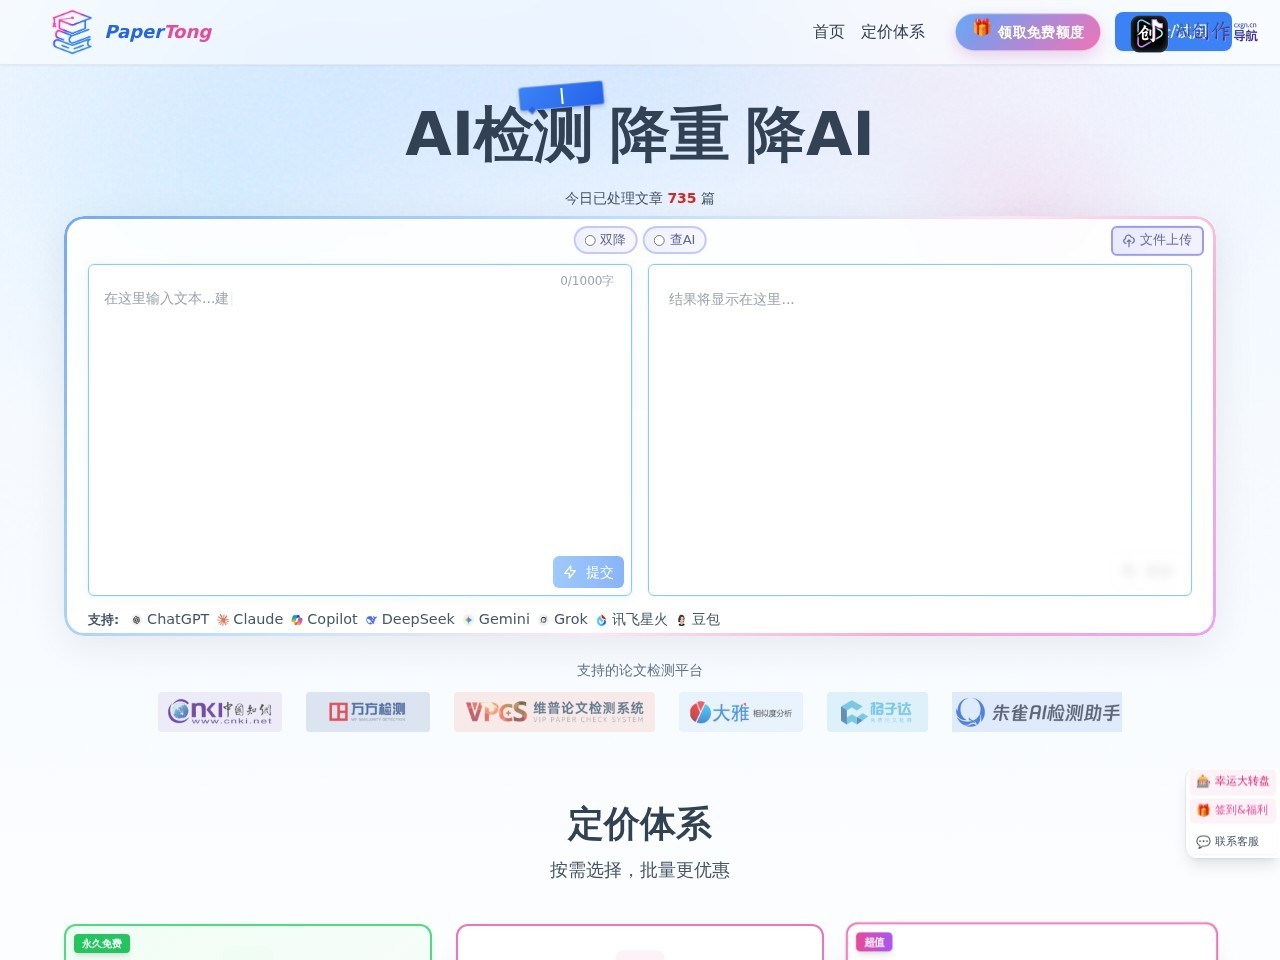
Task: Open the VPCS 维普论文检测系统 logo
Action: 554,712
